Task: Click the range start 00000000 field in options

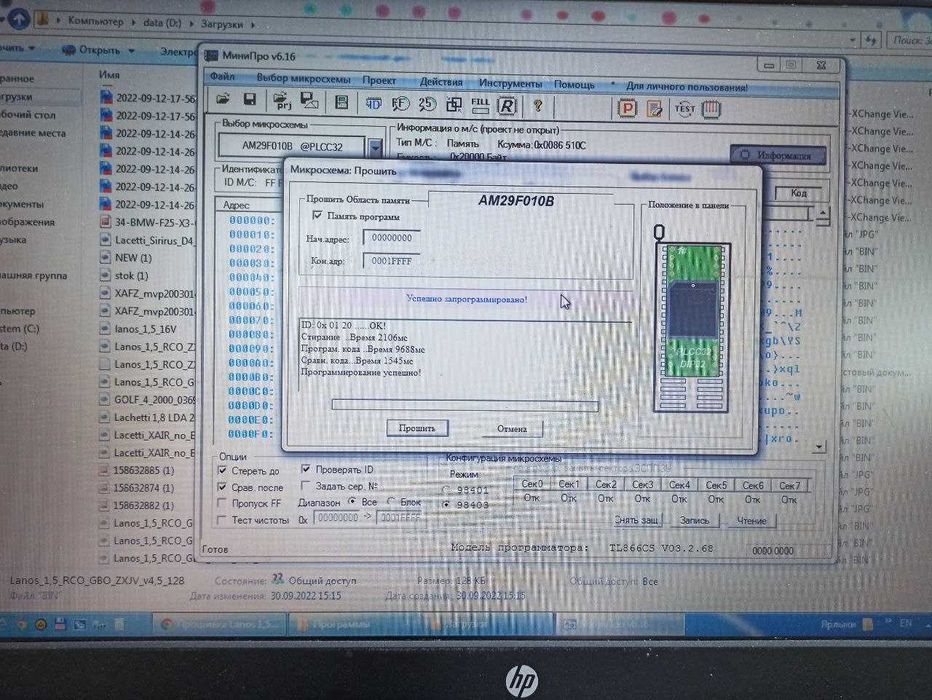Action: (x=338, y=518)
